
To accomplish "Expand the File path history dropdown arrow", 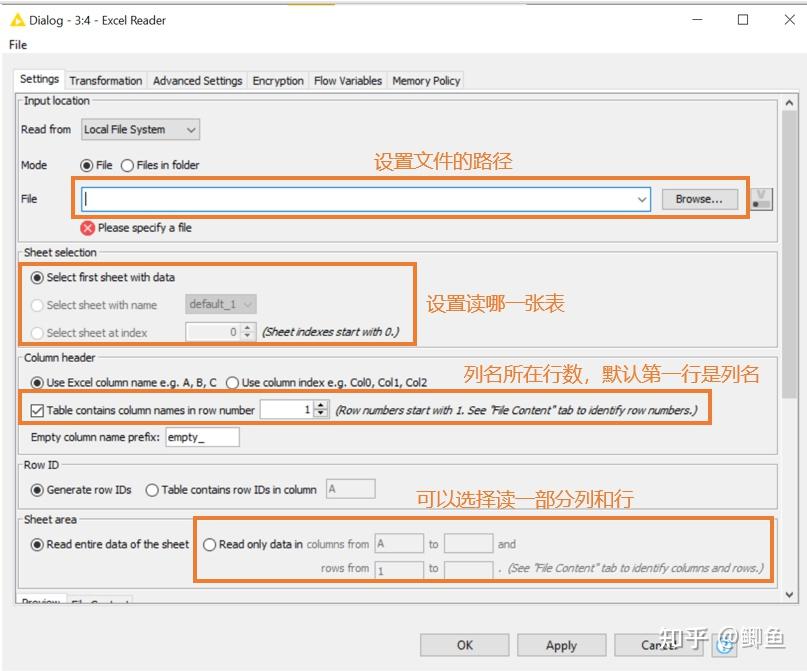I will 642,199.
